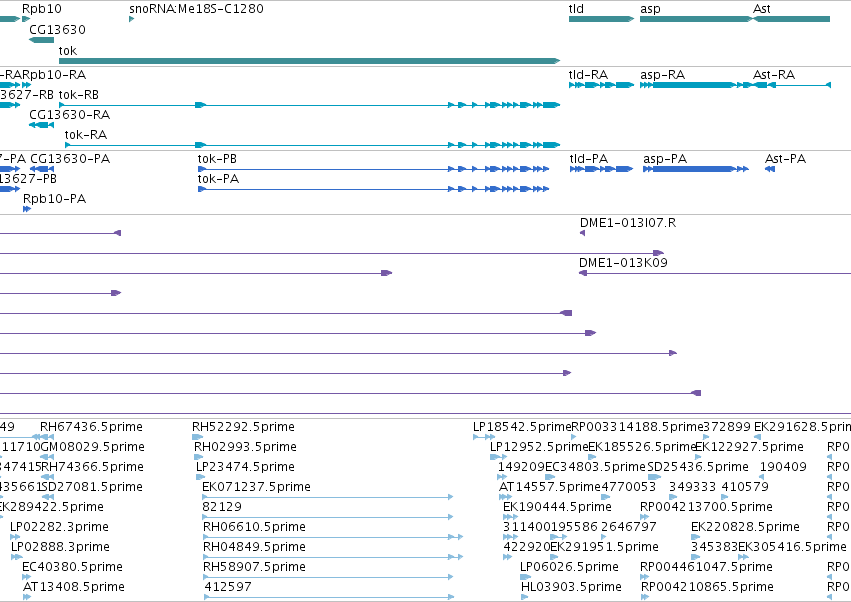Click the RH74366.5prime EST label
The image size is (851, 602).
click(x=92, y=467)
